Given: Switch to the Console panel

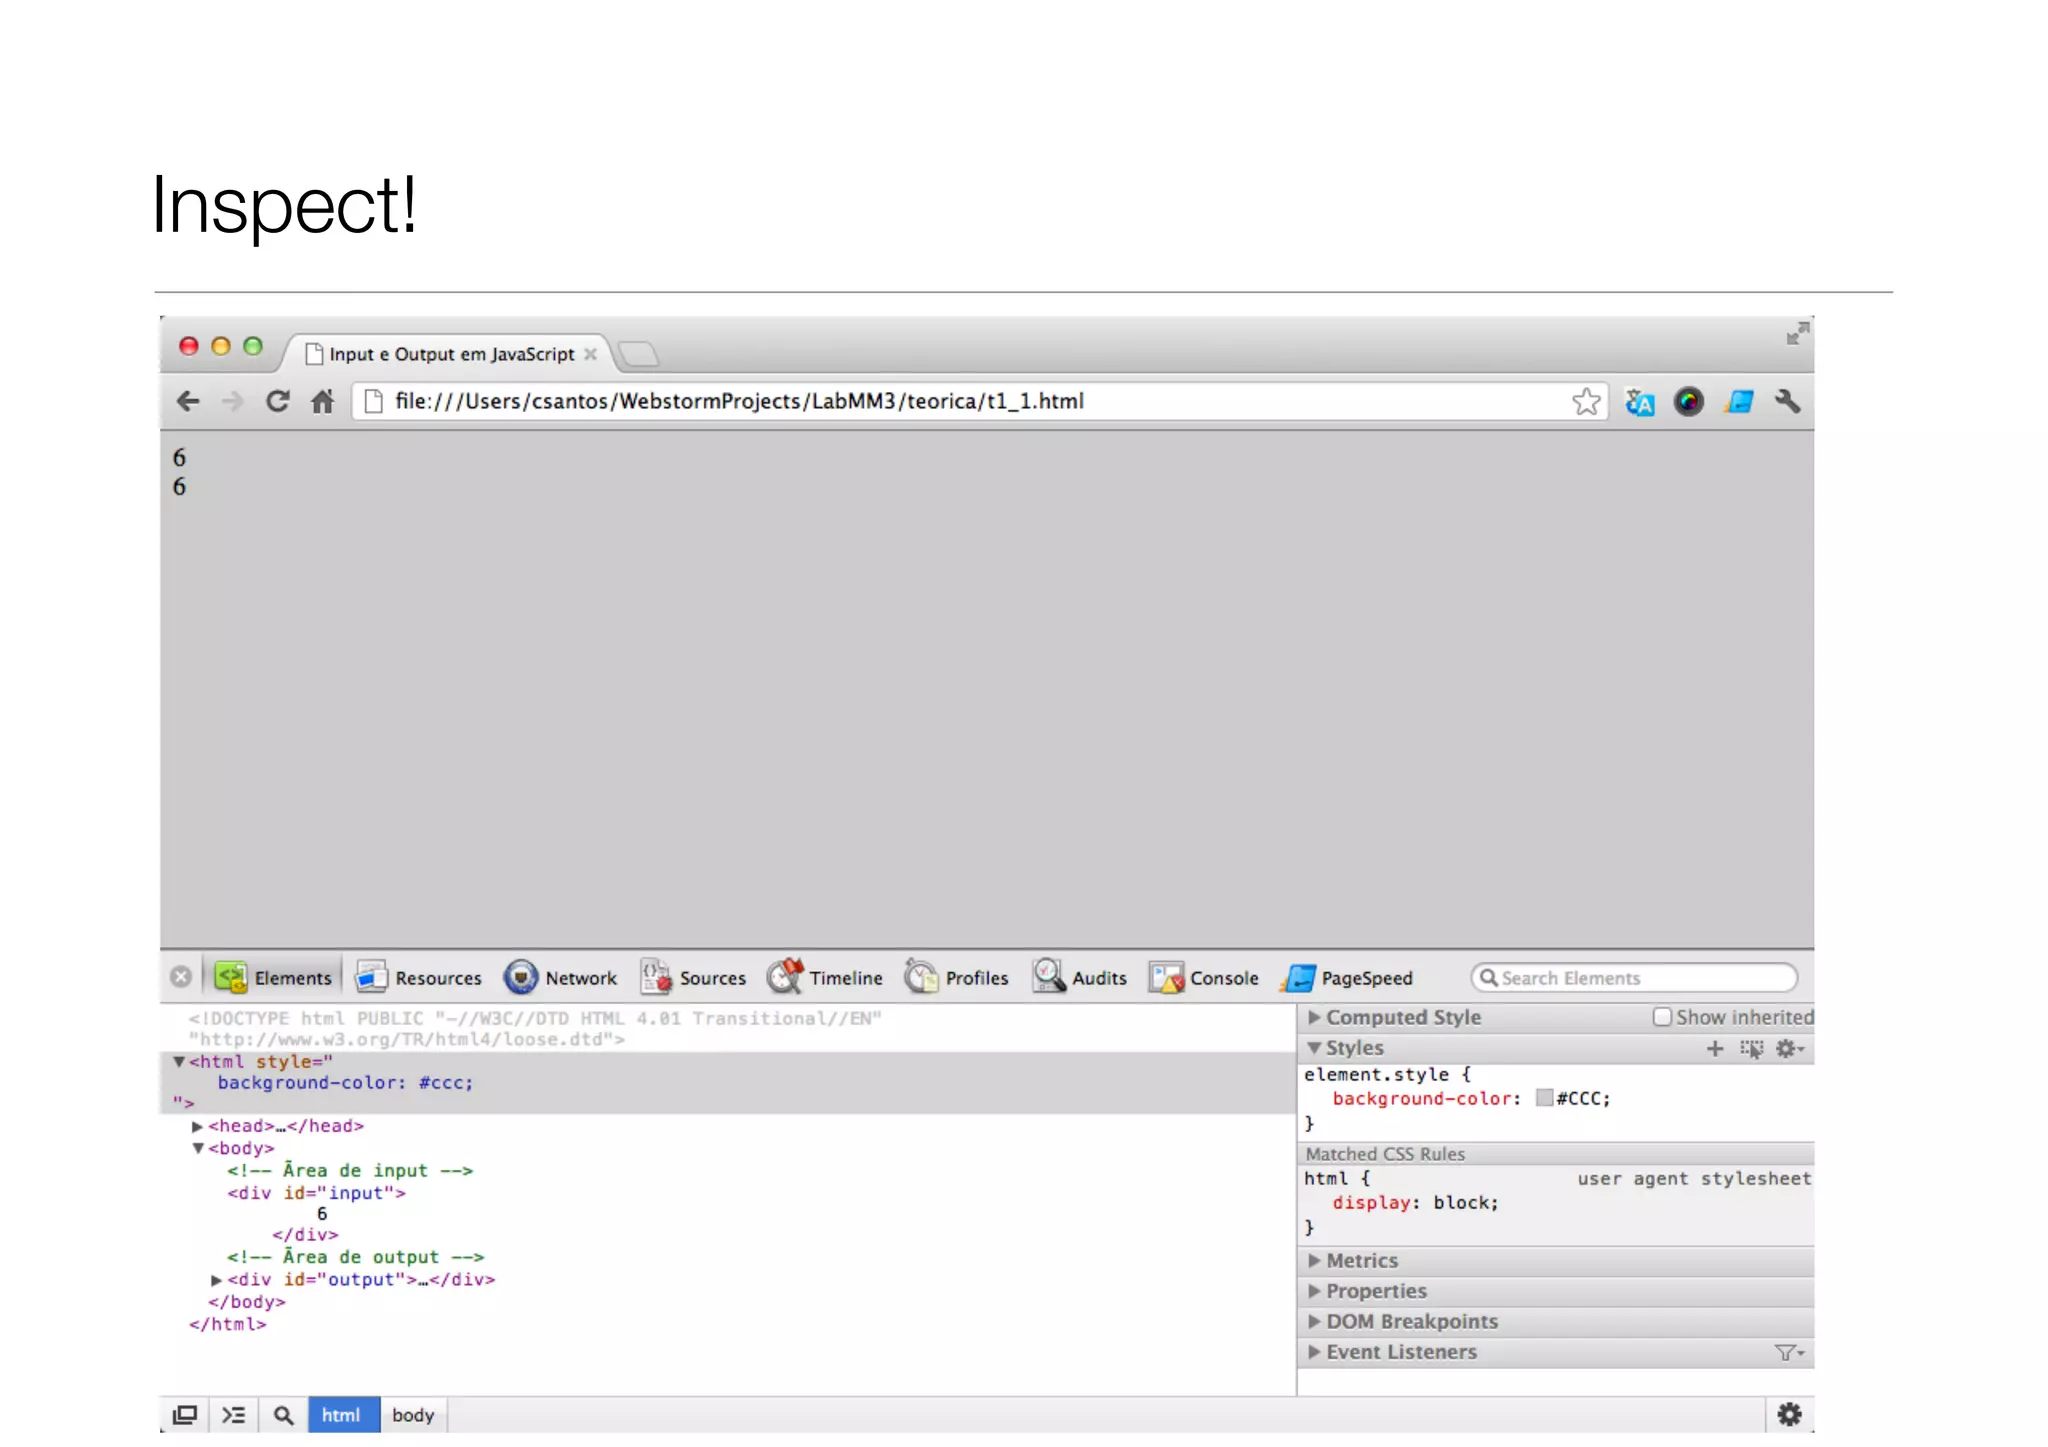Looking at the screenshot, I should tap(1204, 977).
